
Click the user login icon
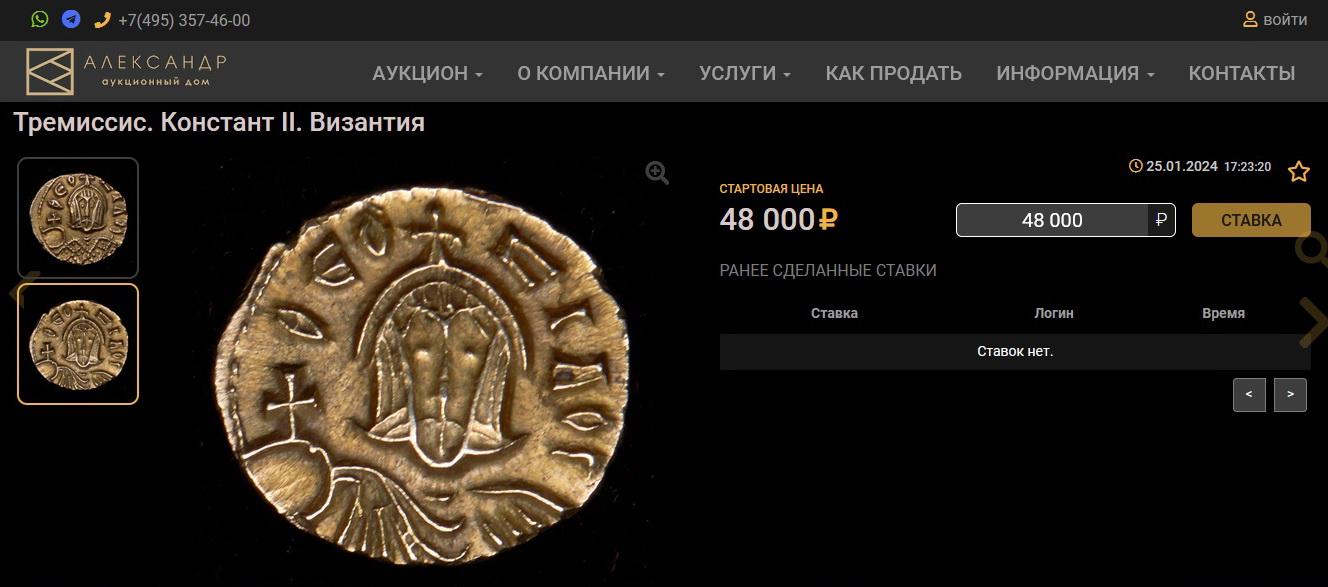[1250, 19]
